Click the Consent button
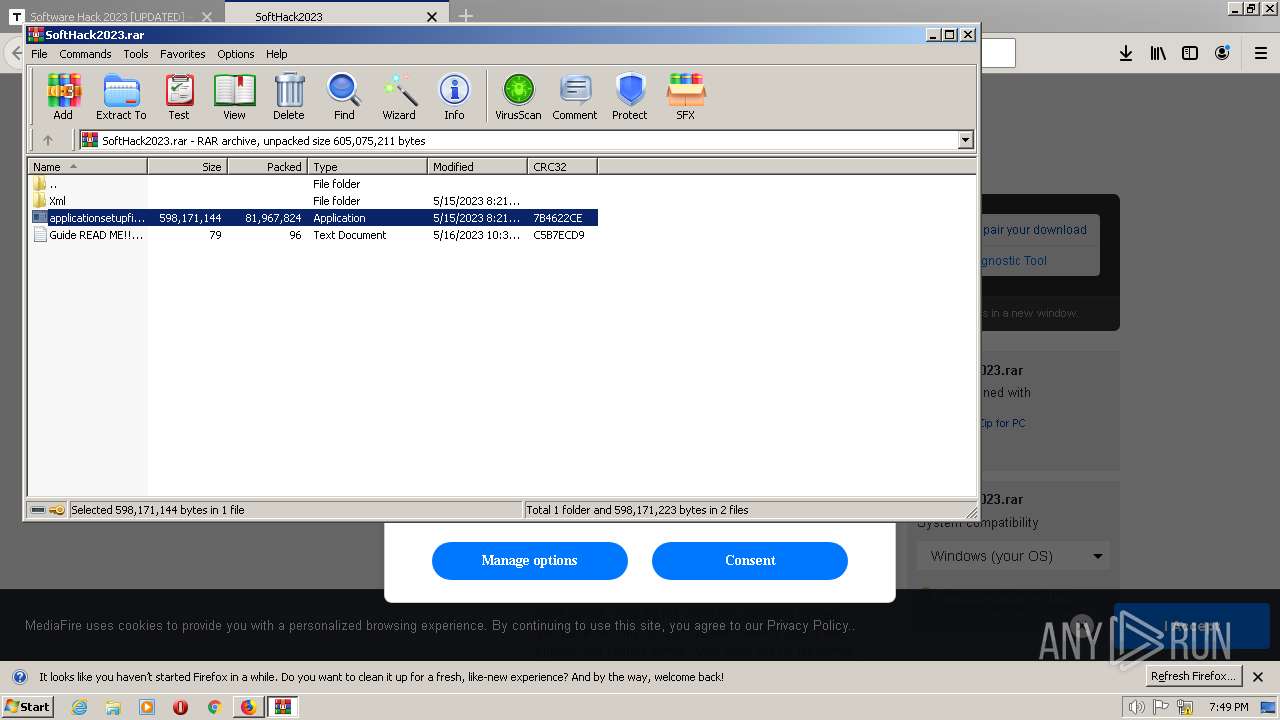The width and height of the screenshot is (1280, 720). [750, 560]
